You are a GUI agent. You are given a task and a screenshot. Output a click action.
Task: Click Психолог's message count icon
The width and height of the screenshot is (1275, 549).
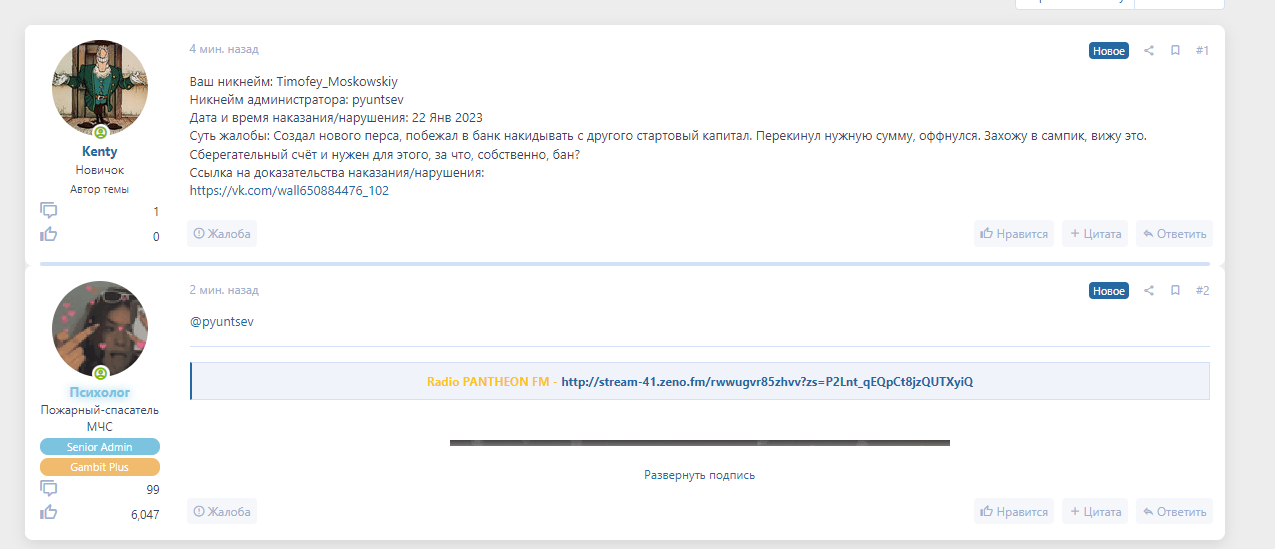pyautogui.click(x=48, y=488)
